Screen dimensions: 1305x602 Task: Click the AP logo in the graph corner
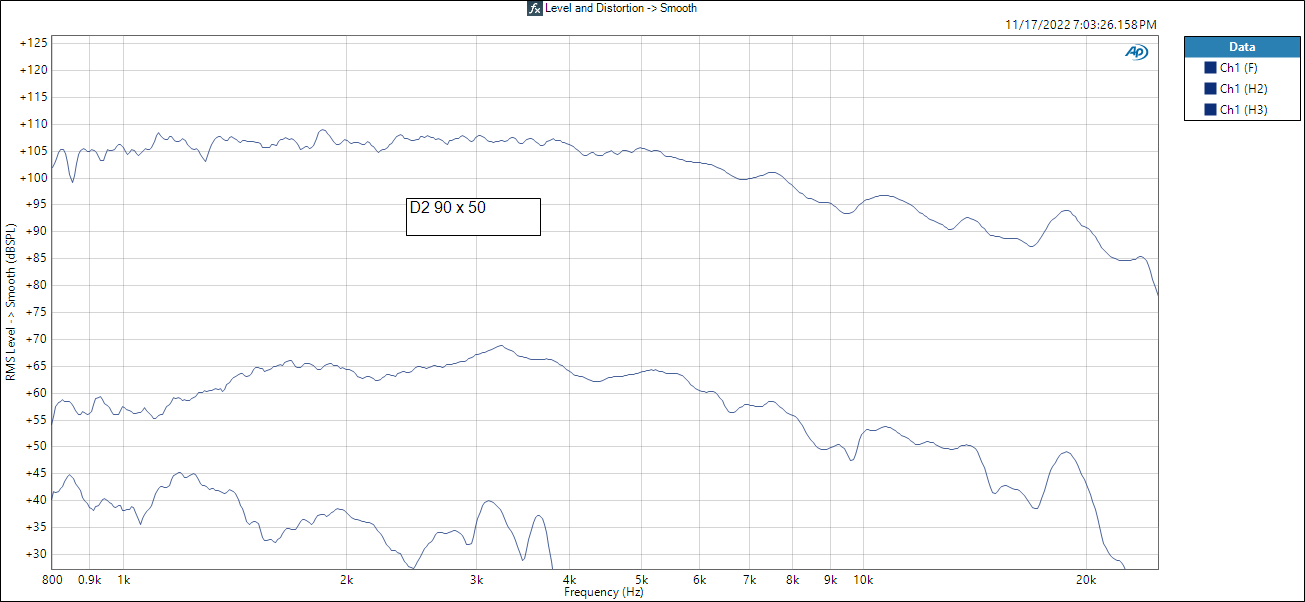click(1137, 52)
